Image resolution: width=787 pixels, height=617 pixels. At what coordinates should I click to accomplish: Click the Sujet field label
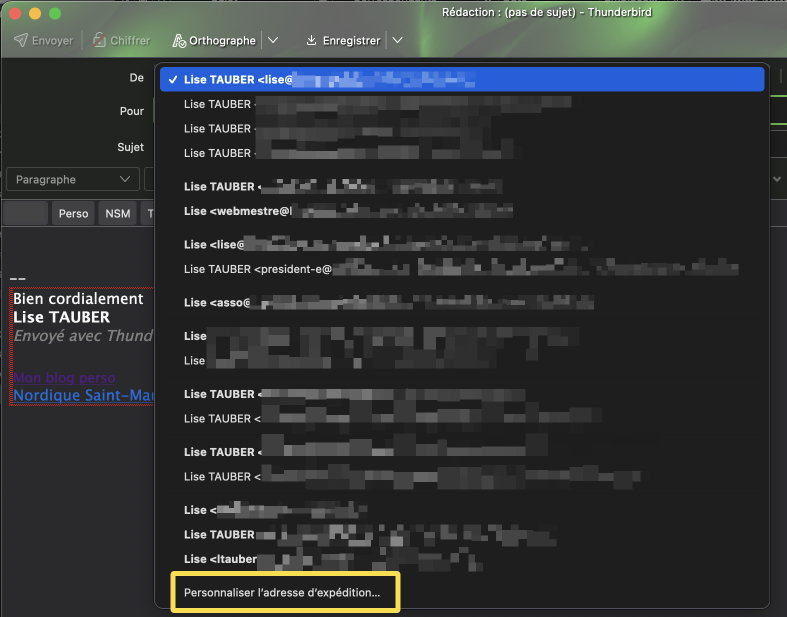[130, 147]
